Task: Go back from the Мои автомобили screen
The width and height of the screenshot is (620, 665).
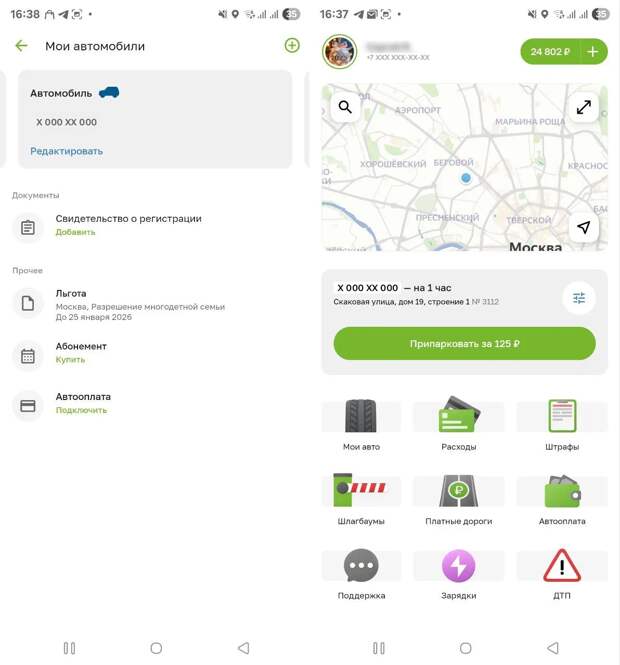Action: coord(21,46)
